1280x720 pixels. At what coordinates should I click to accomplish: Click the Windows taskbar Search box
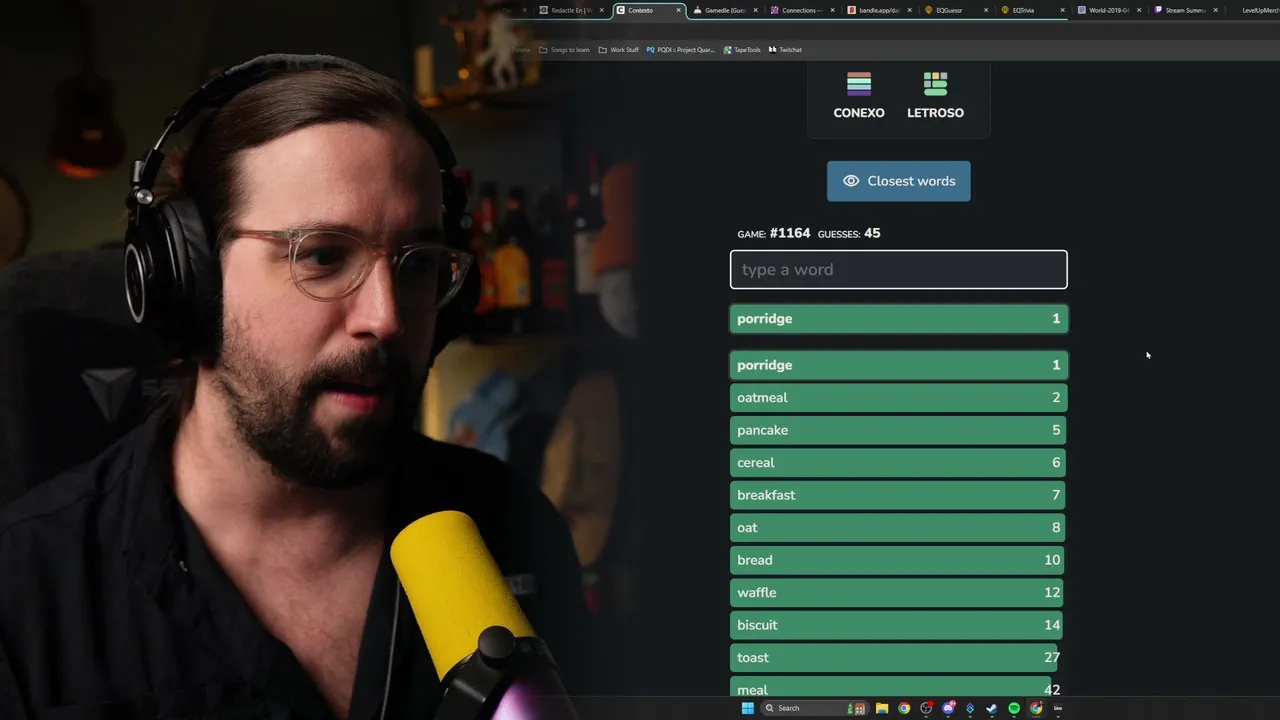(x=814, y=708)
